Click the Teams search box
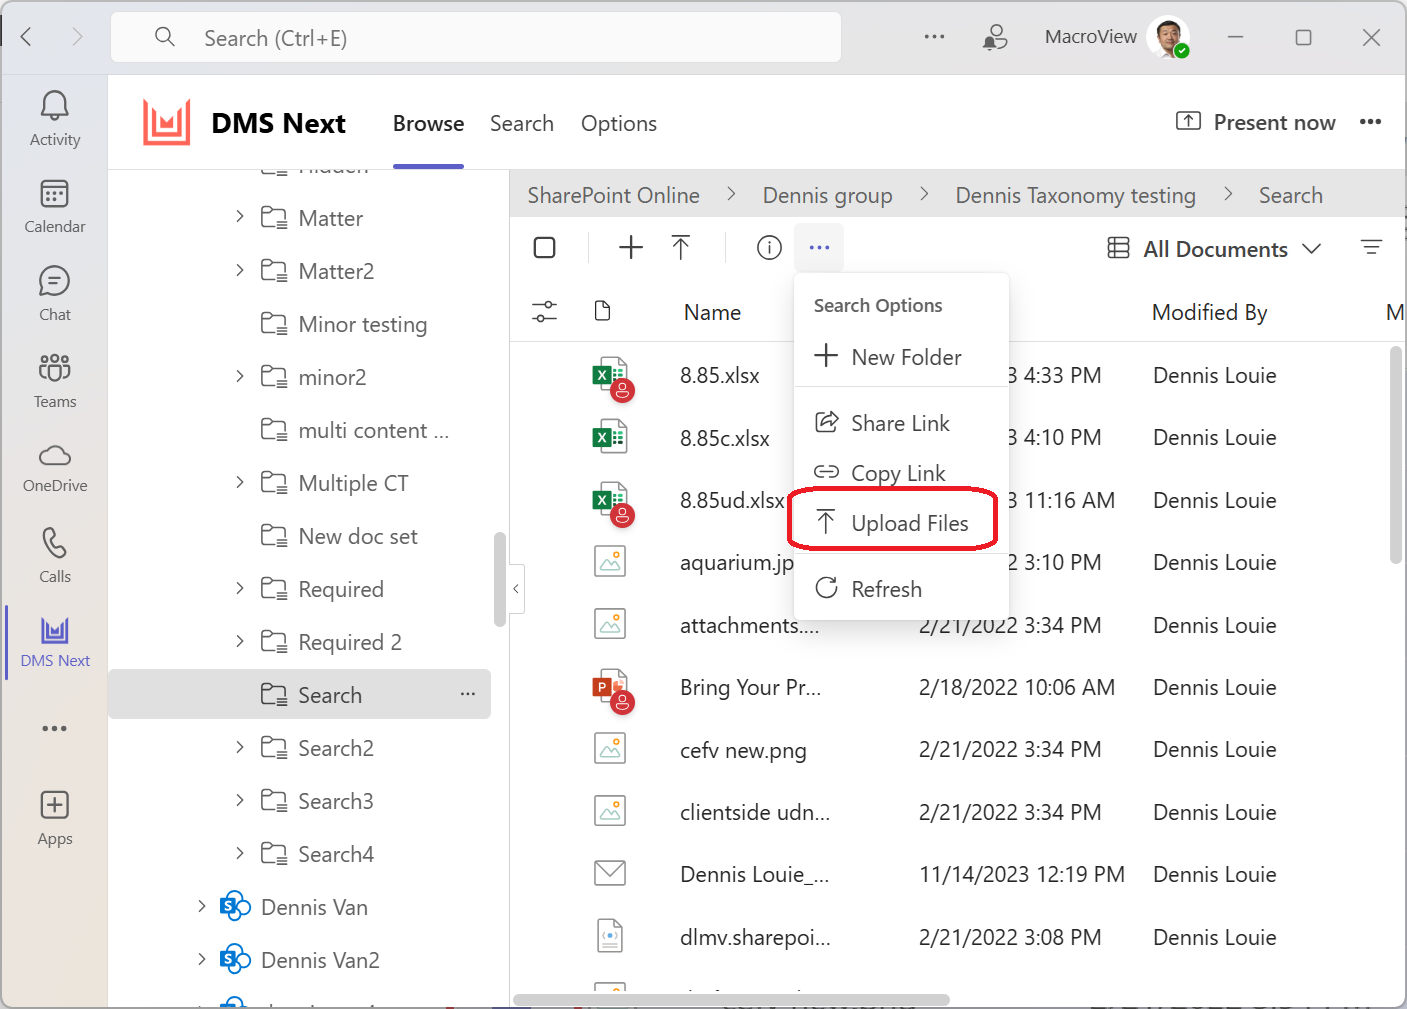Image resolution: width=1407 pixels, height=1009 pixels. point(476,38)
